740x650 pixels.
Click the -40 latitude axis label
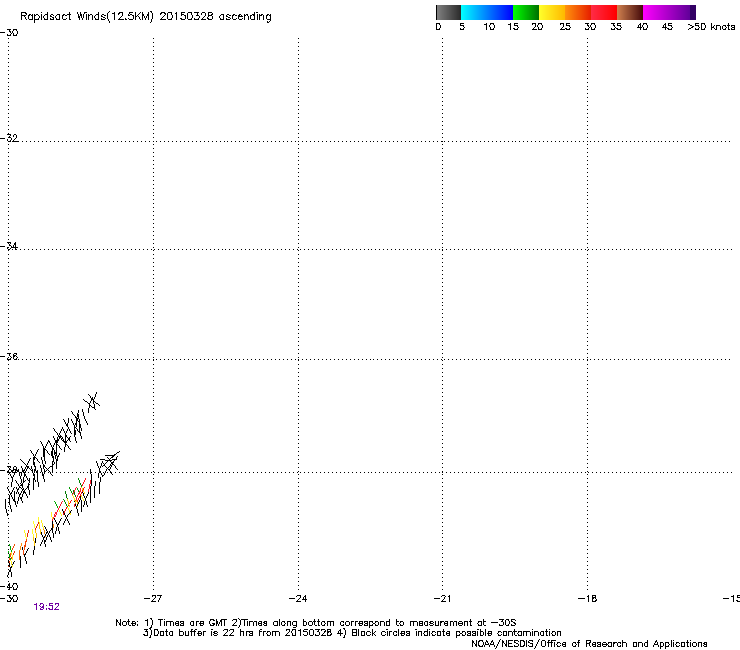9,586
